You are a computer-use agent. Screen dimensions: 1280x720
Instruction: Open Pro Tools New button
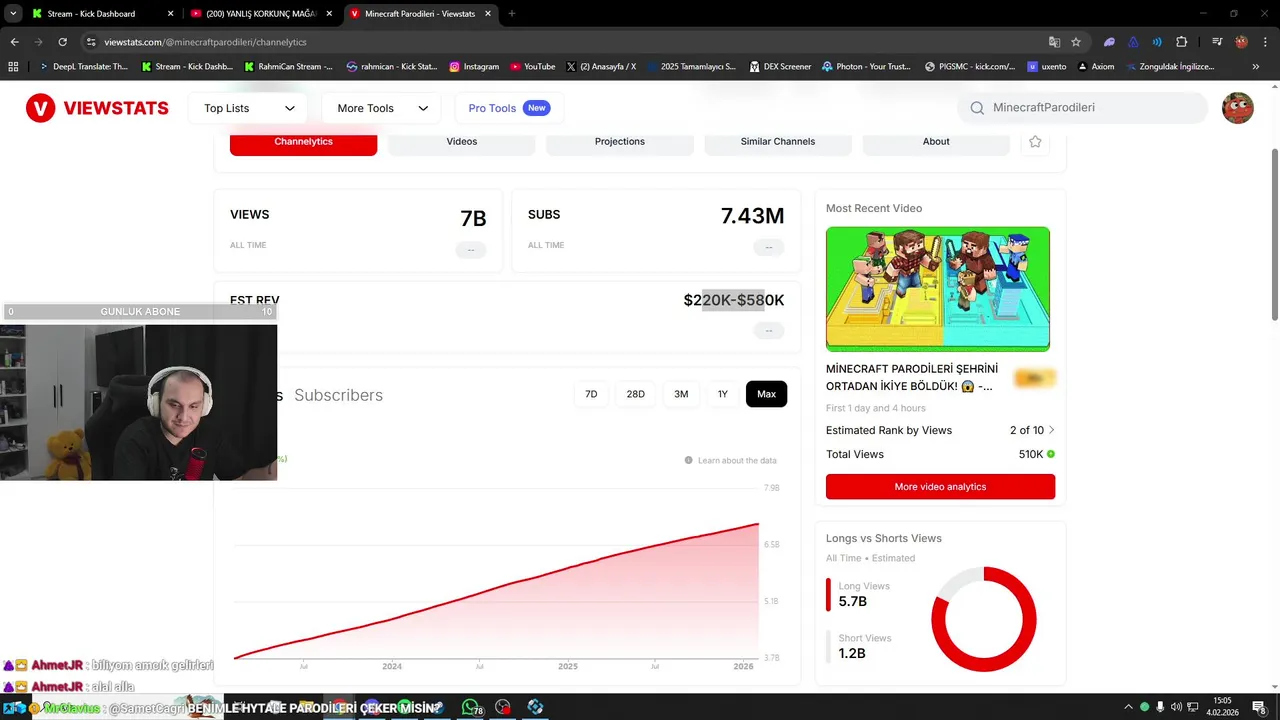click(509, 108)
